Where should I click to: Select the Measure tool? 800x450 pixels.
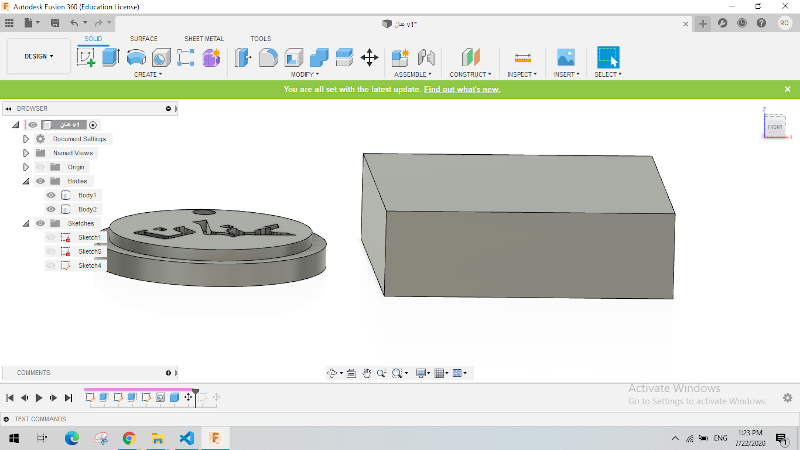[522, 58]
